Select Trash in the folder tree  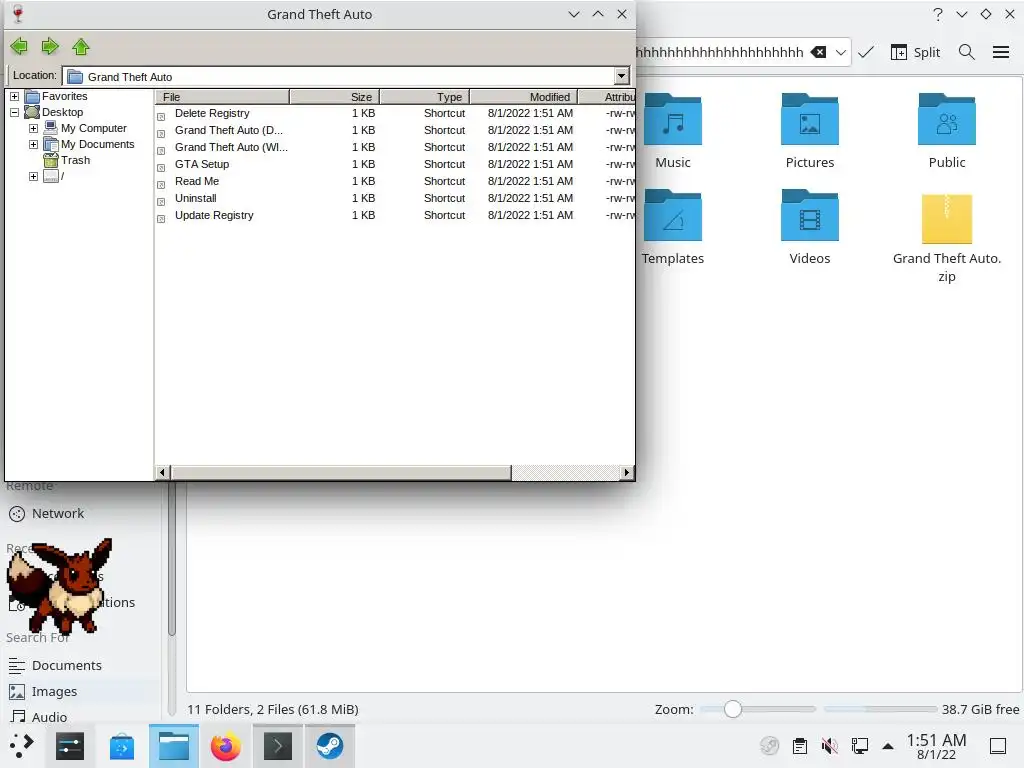click(x=75, y=160)
